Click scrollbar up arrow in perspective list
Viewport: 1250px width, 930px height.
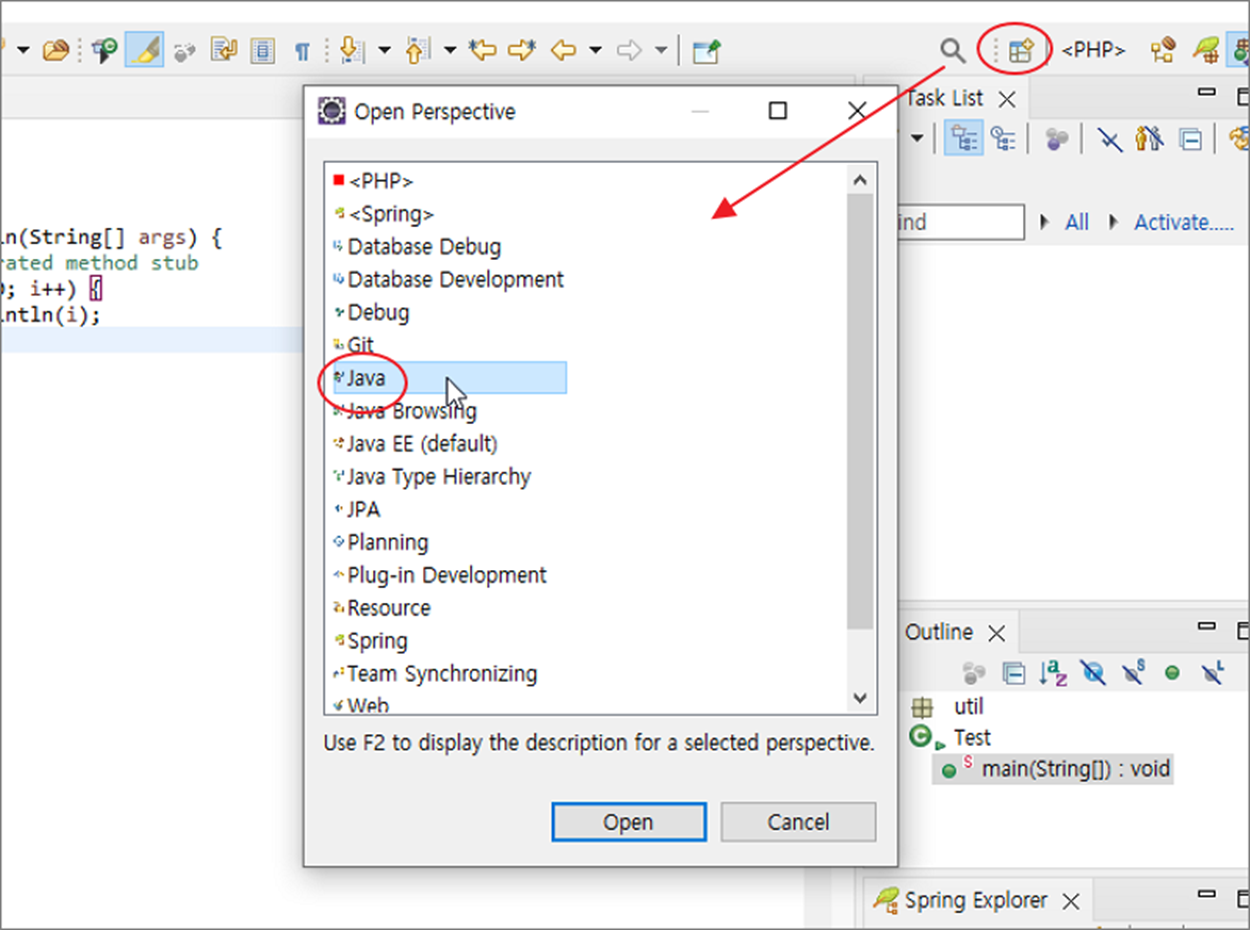coord(860,180)
